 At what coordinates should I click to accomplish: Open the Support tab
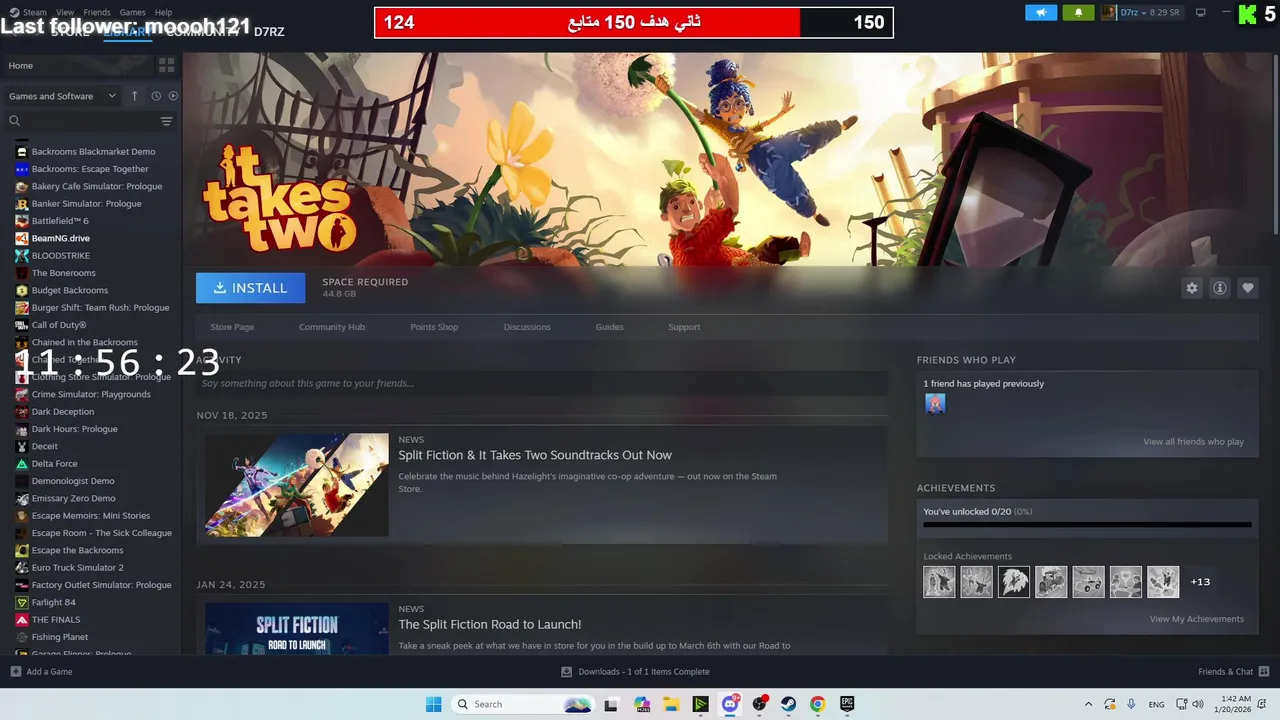coord(684,327)
